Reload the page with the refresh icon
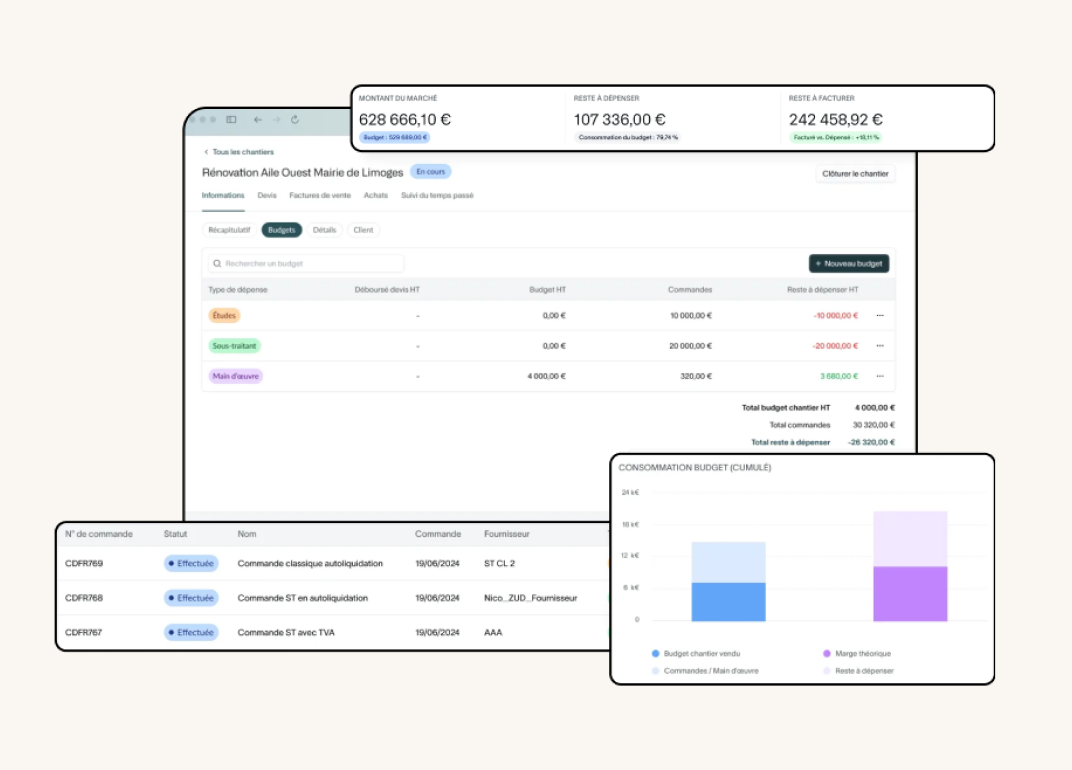Image resolution: width=1072 pixels, height=770 pixels. click(x=295, y=120)
